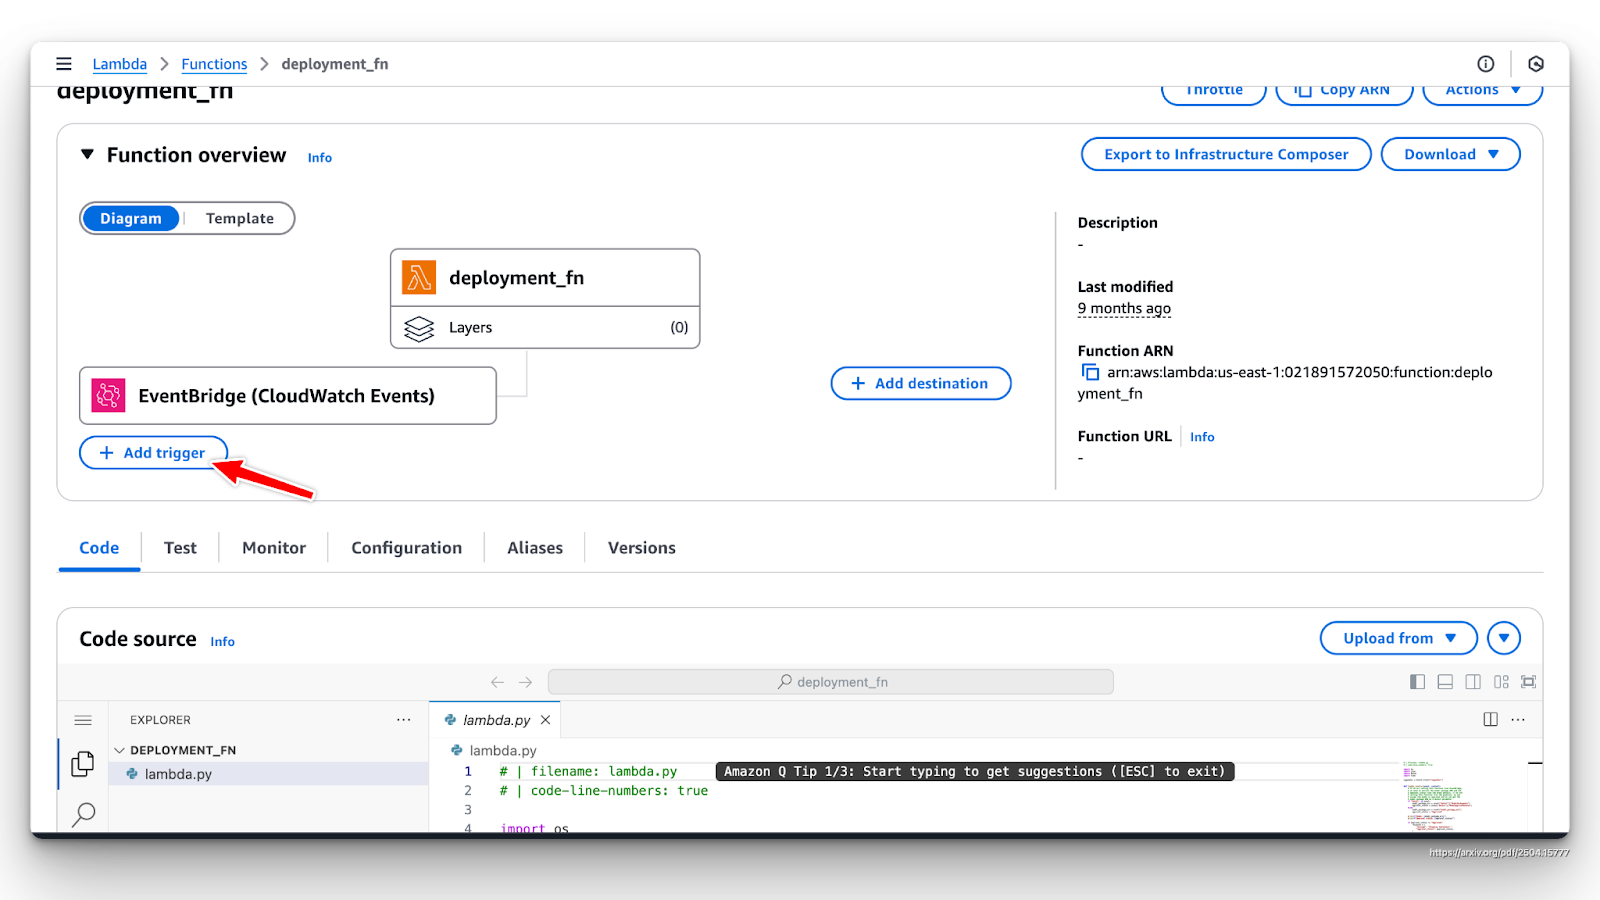The image size is (1600, 900).
Task: Open the Aliases tab
Action: tap(535, 548)
